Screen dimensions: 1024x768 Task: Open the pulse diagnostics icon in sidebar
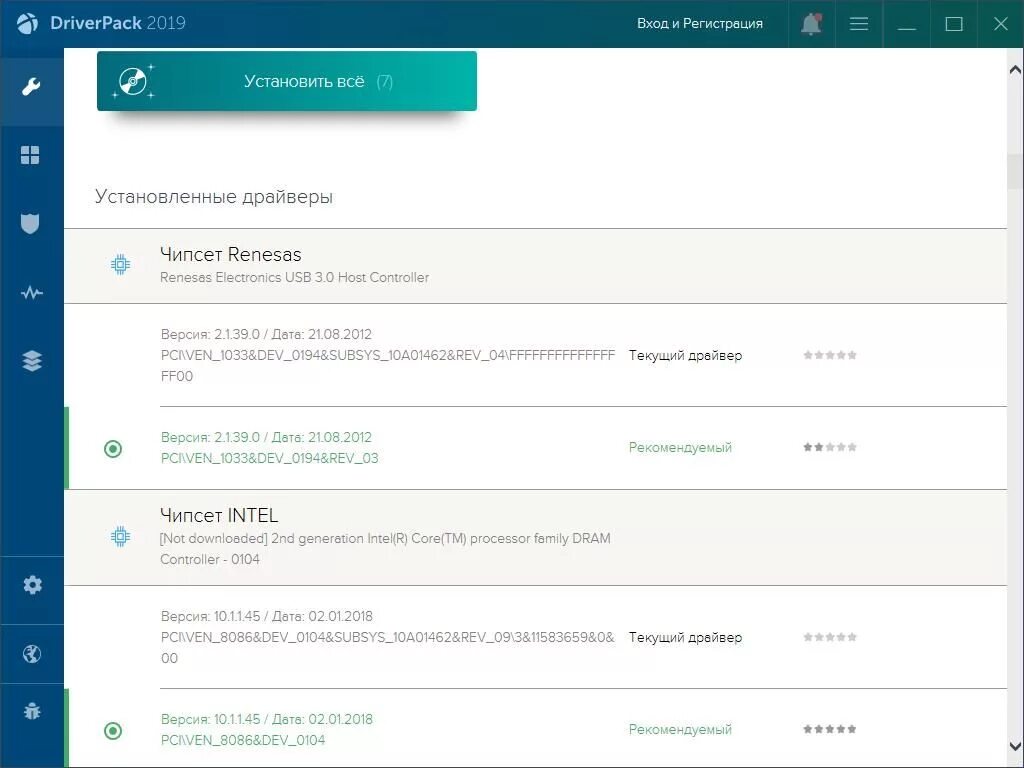tap(31, 293)
